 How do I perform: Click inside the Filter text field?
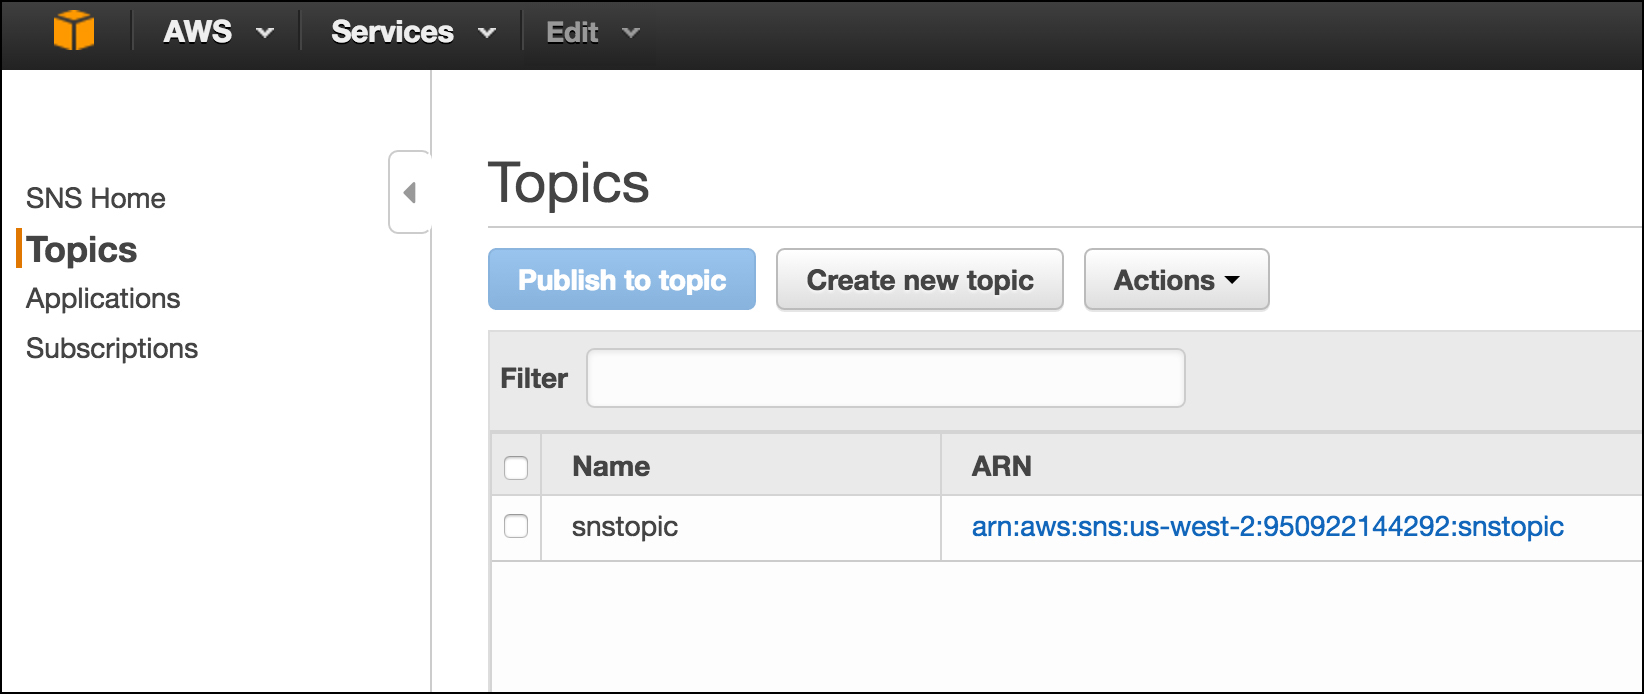[885, 378]
